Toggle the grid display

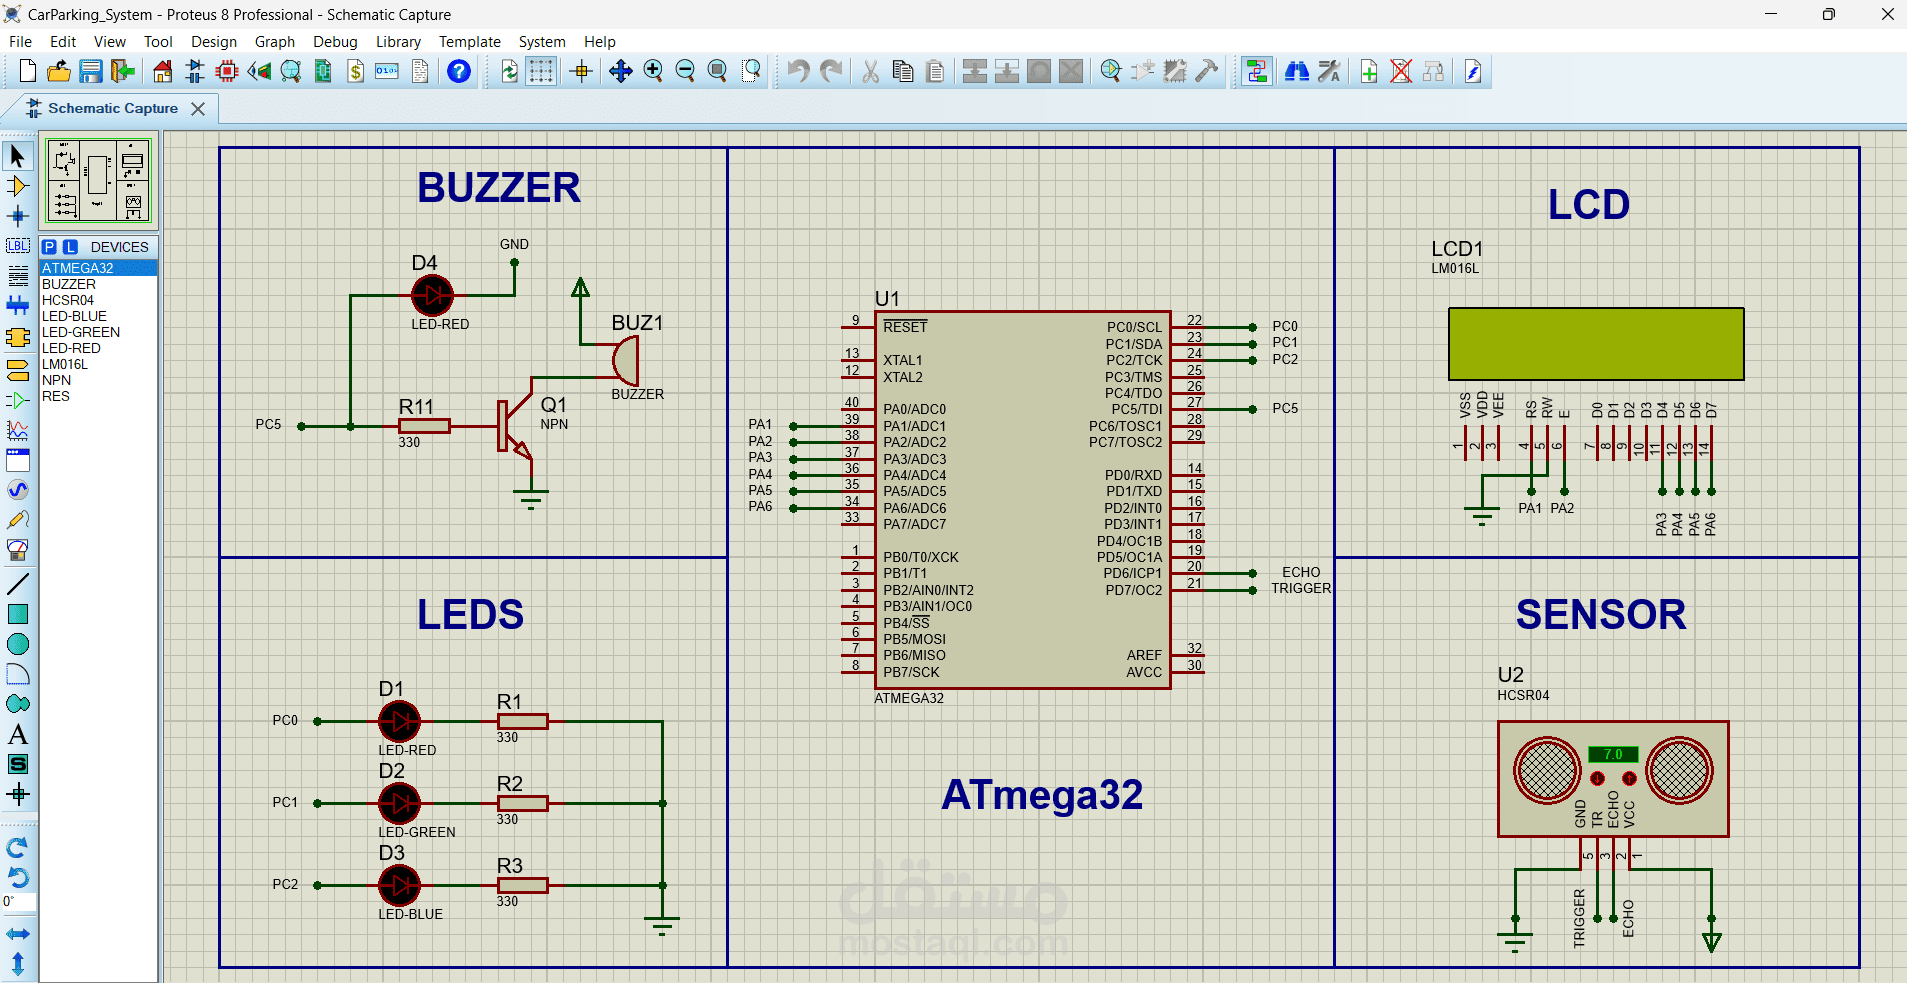click(x=541, y=71)
